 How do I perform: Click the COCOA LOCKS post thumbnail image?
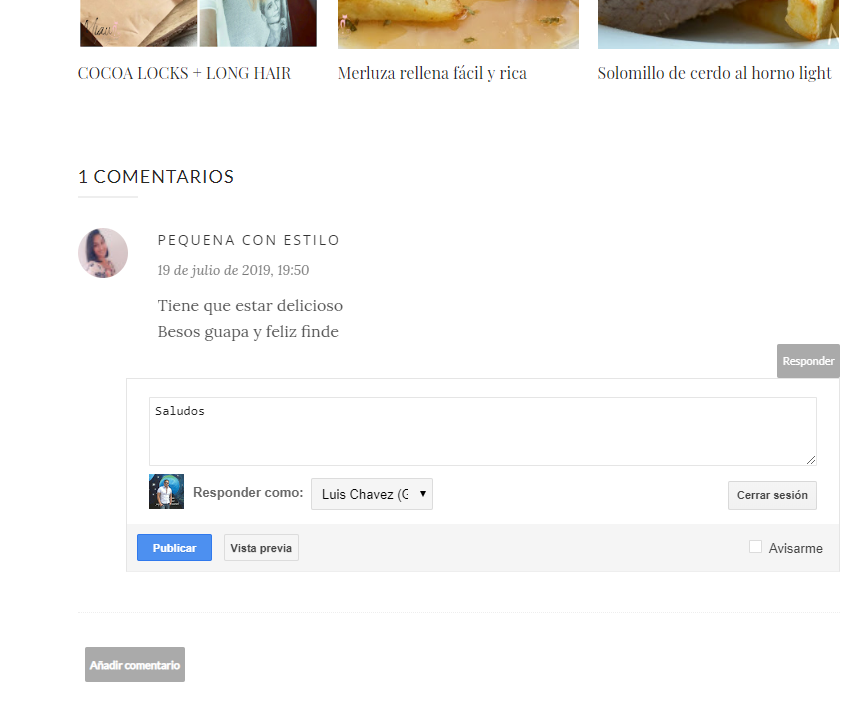click(x=198, y=23)
